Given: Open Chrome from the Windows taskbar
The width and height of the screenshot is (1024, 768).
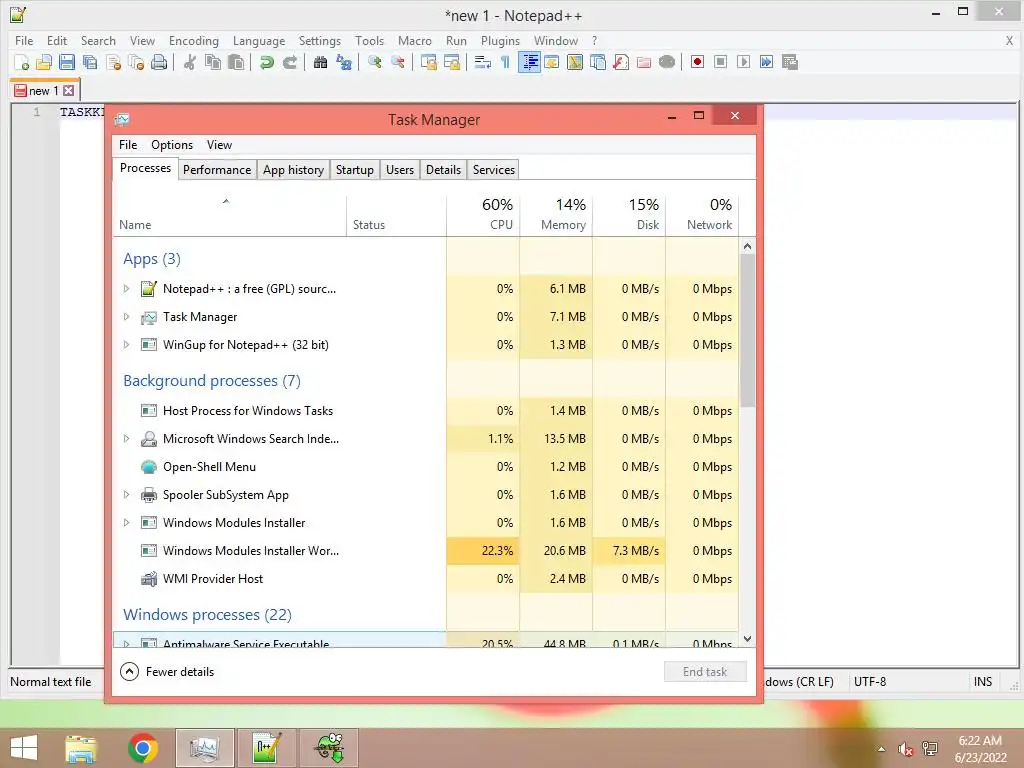Looking at the screenshot, I should [x=143, y=748].
